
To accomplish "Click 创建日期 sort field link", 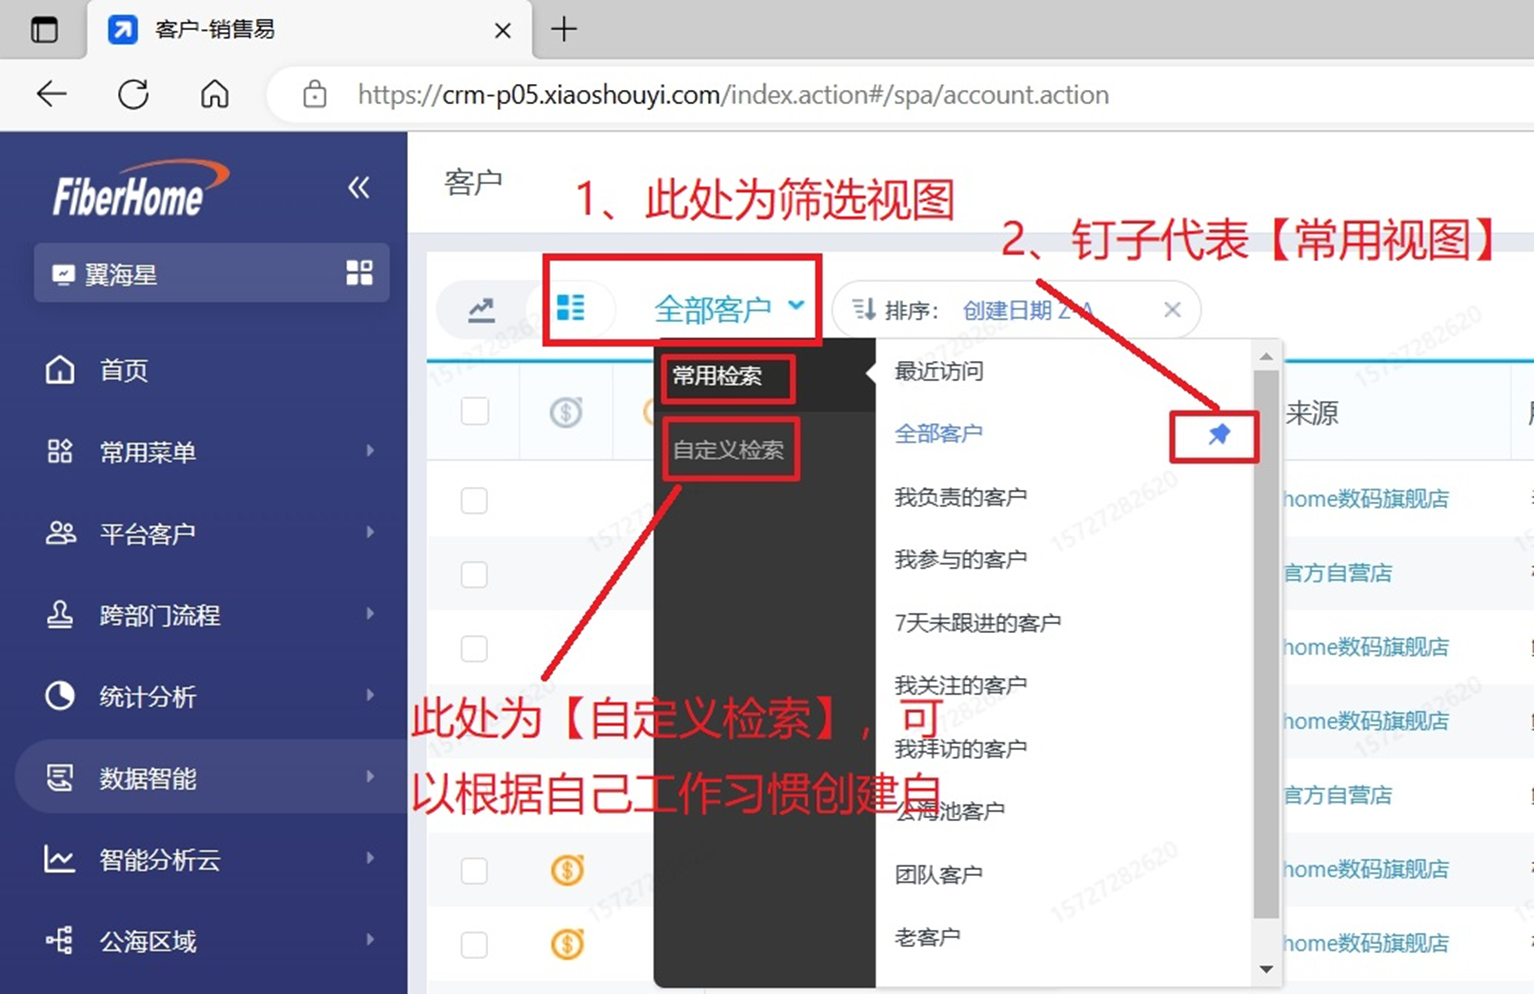I will (x=1027, y=311).
